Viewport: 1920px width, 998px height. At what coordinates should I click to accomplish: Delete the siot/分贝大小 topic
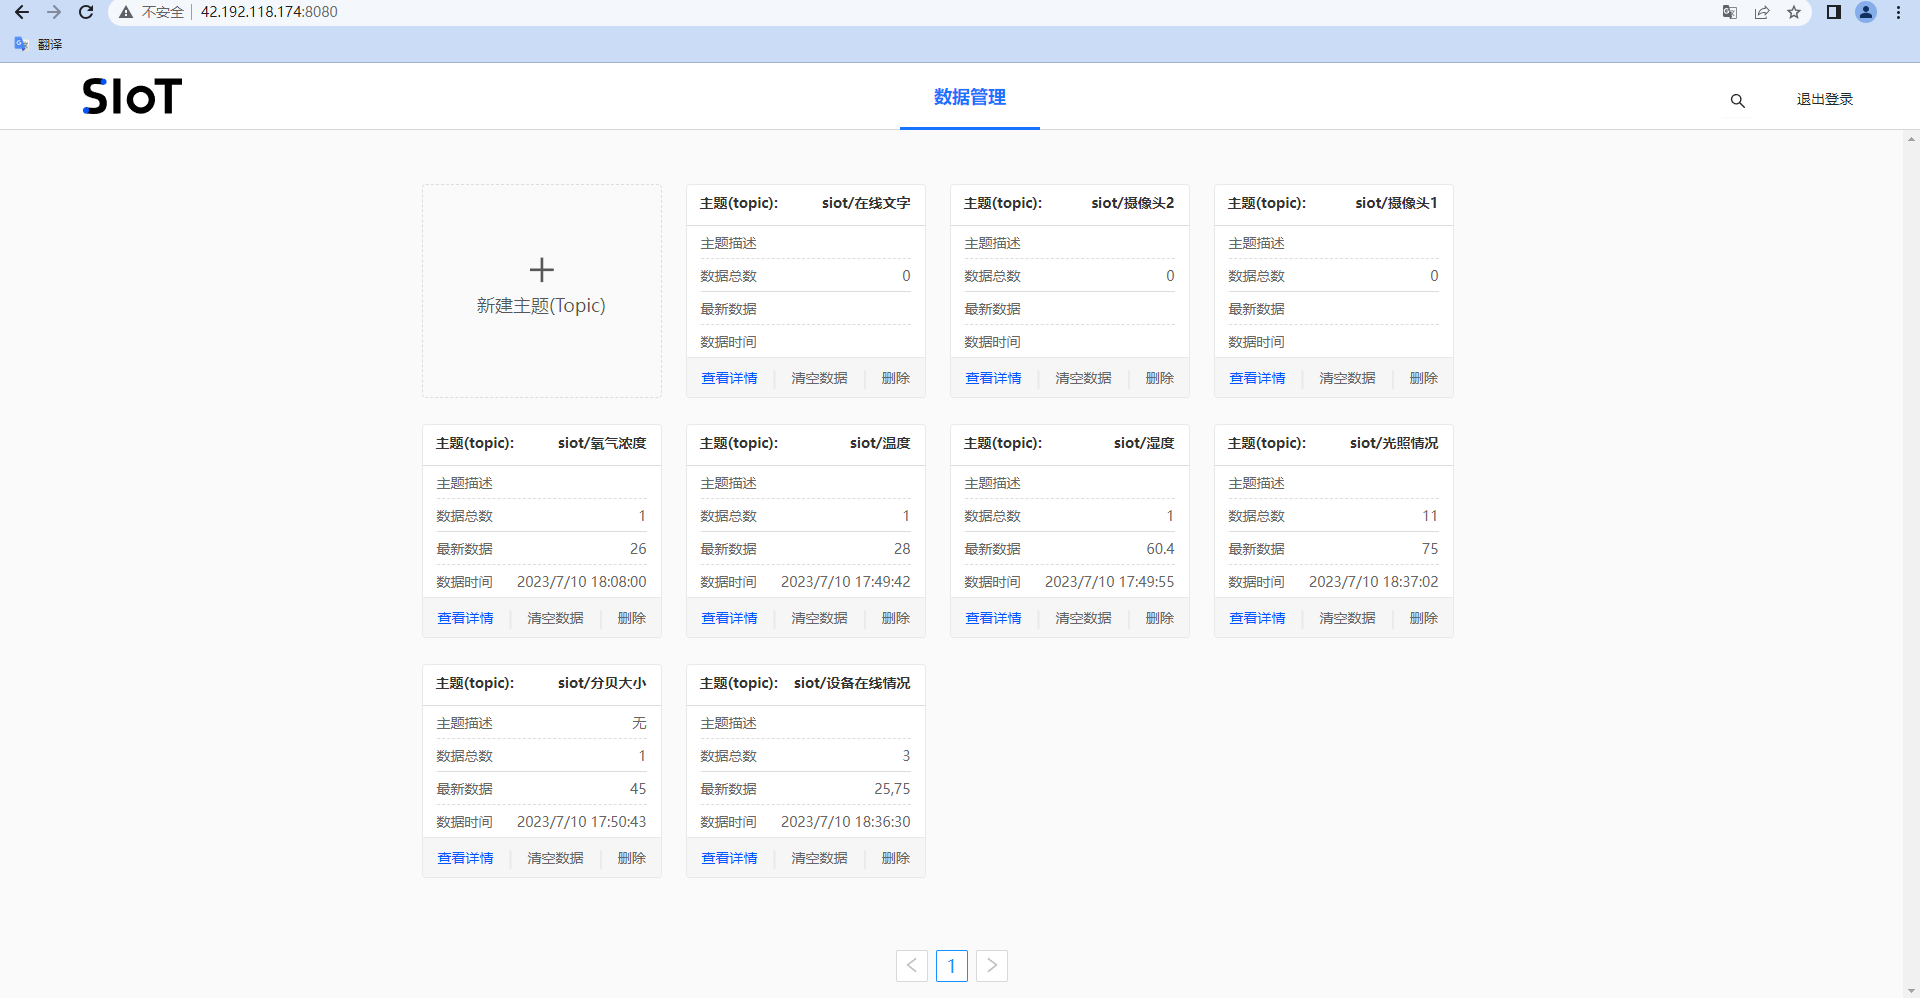[632, 858]
